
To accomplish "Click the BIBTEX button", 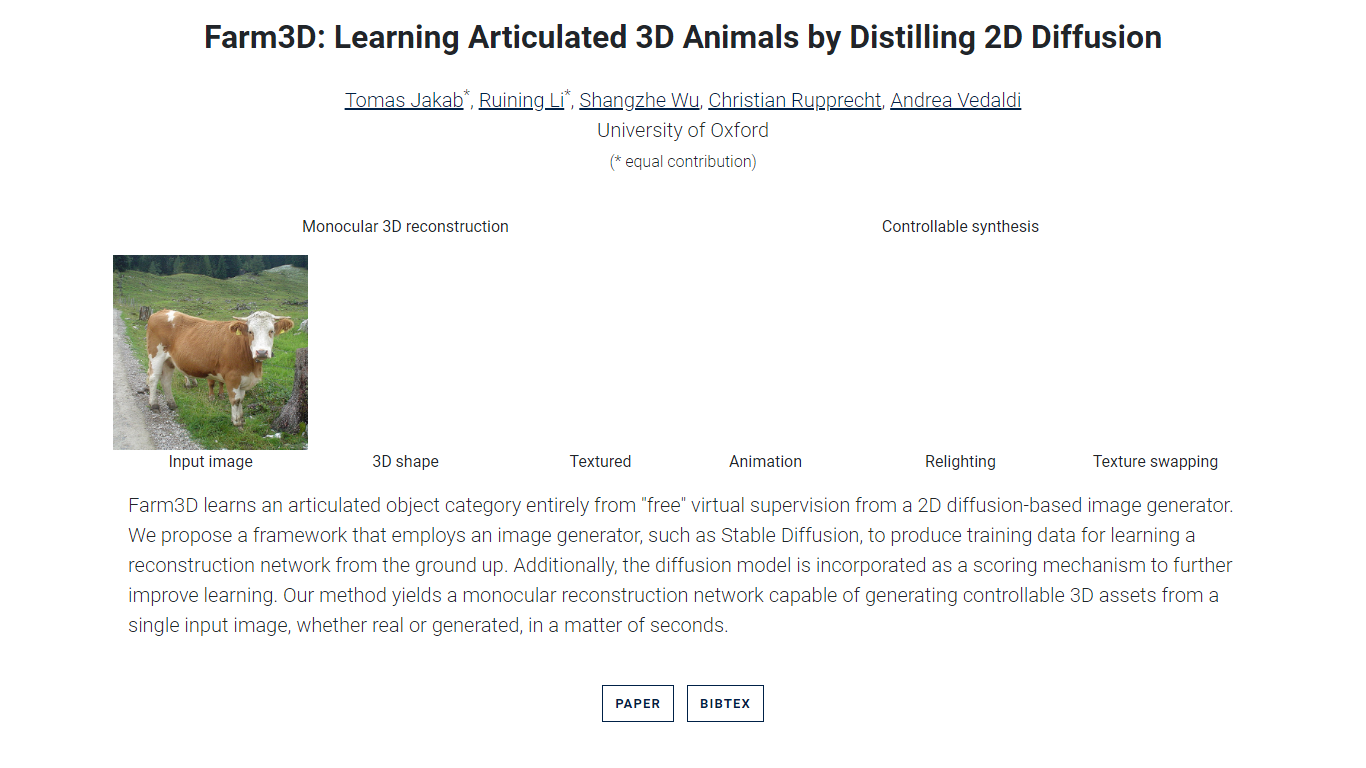I will [725, 703].
